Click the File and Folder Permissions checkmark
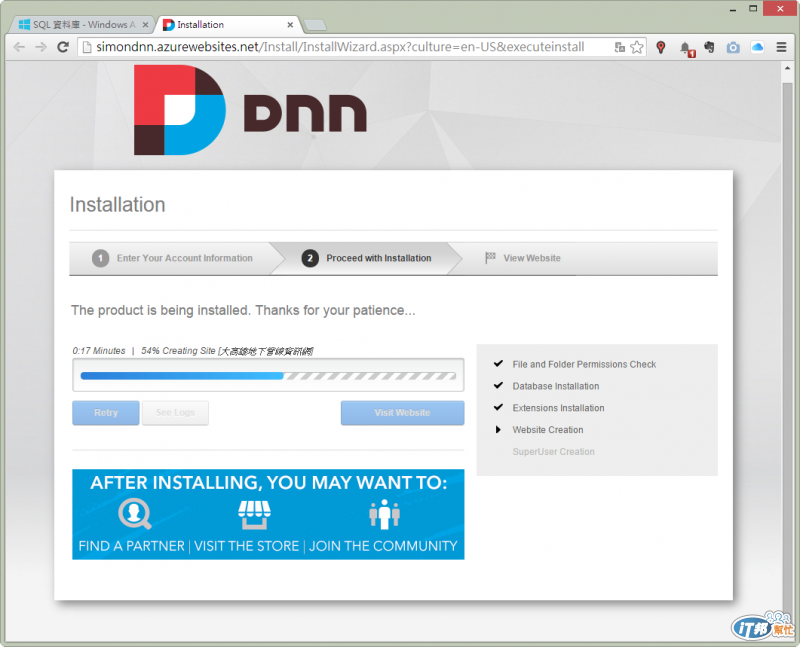Viewport: 800px width, 647px height. 498,364
